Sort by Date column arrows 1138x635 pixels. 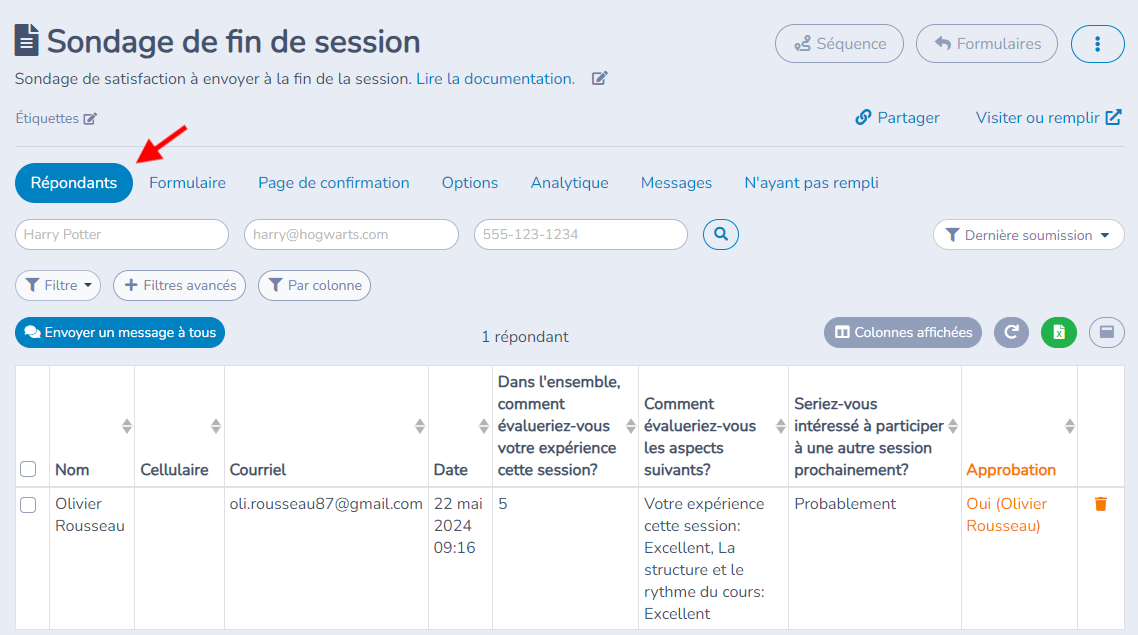pyautogui.click(x=484, y=426)
